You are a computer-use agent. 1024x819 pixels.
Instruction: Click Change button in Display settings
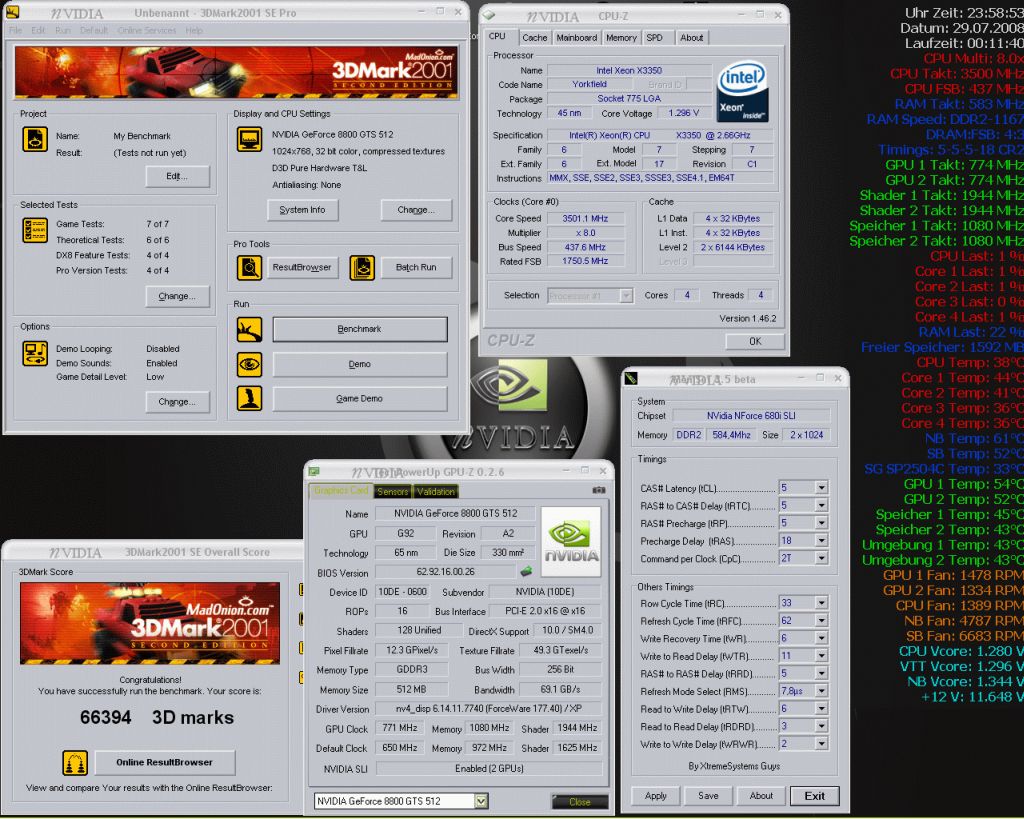click(416, 210)
